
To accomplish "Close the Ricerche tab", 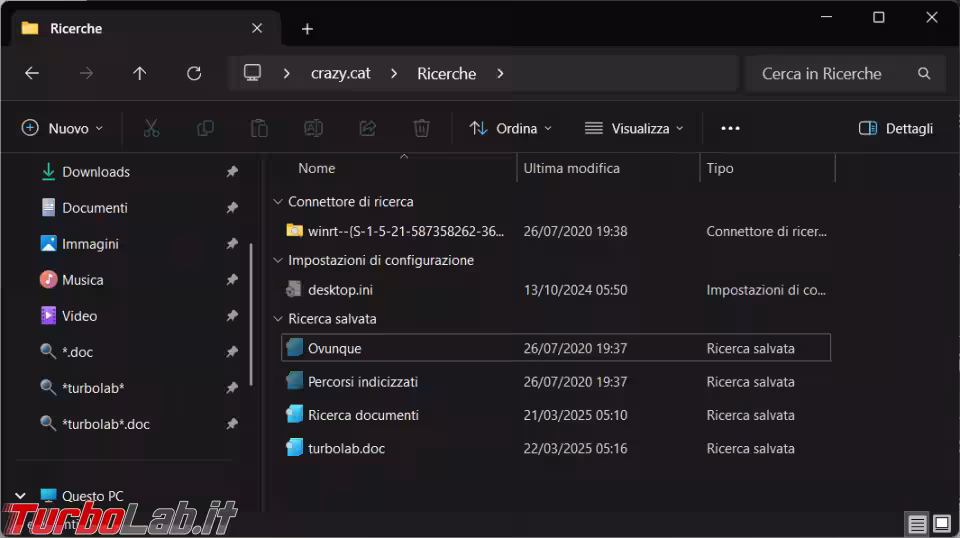I will (257, 28).
